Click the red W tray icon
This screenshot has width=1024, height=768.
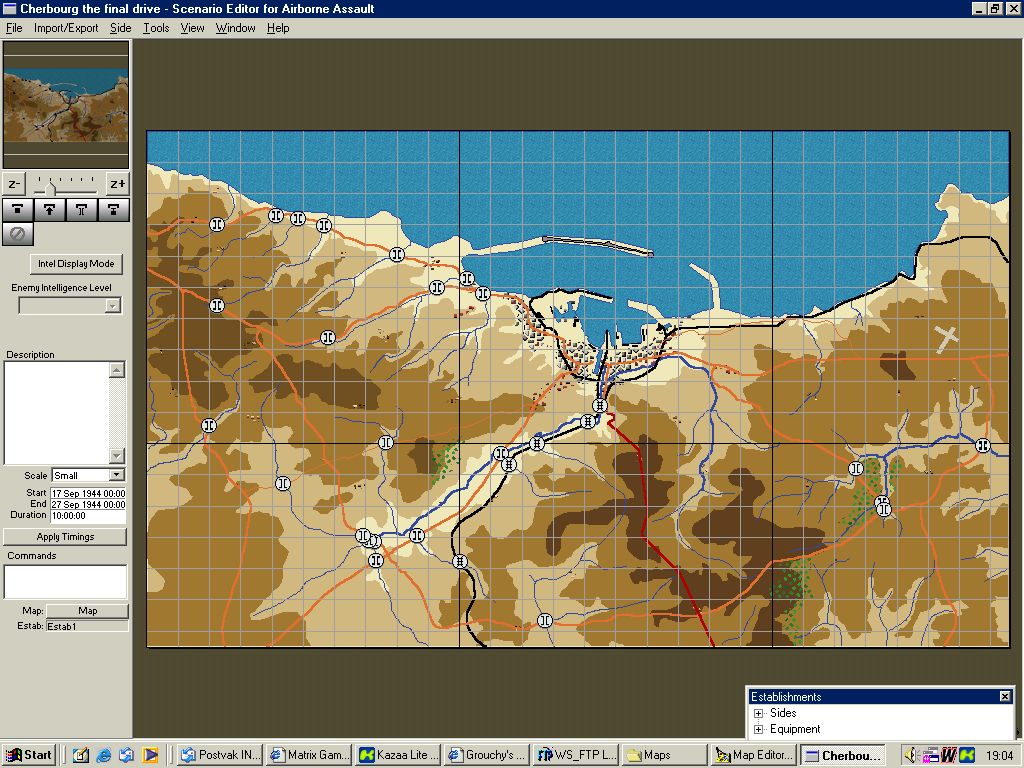point(948,755)
